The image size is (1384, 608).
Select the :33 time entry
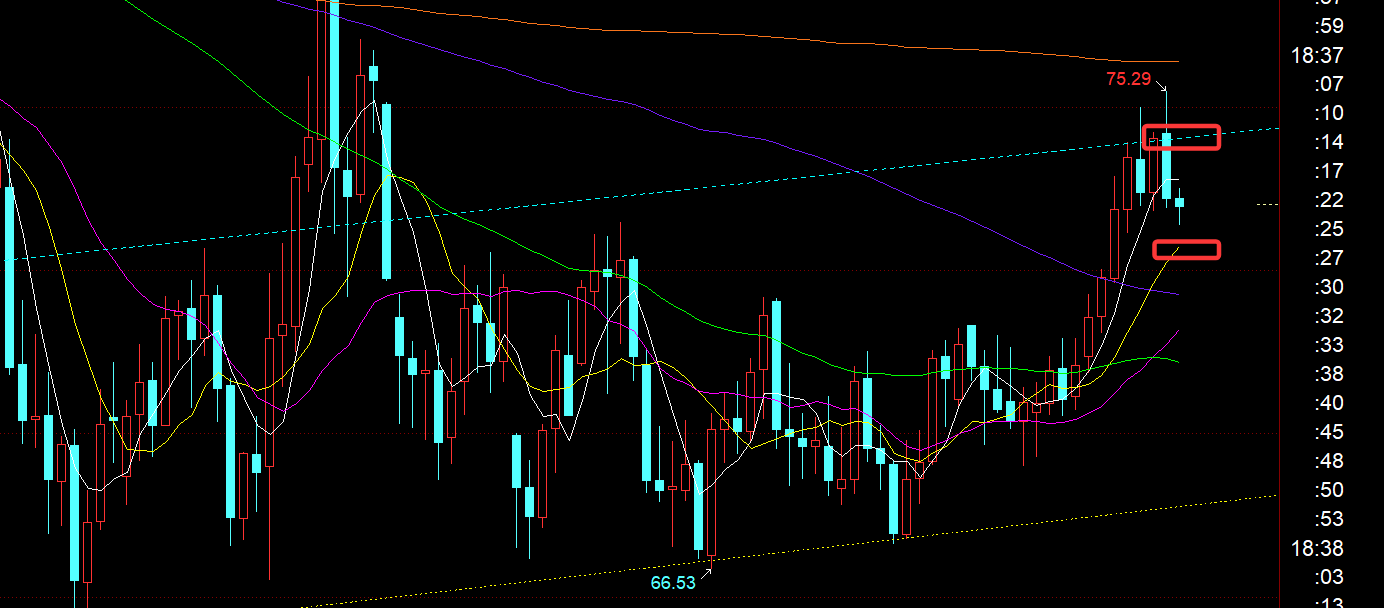click(x=1330, y=345)
